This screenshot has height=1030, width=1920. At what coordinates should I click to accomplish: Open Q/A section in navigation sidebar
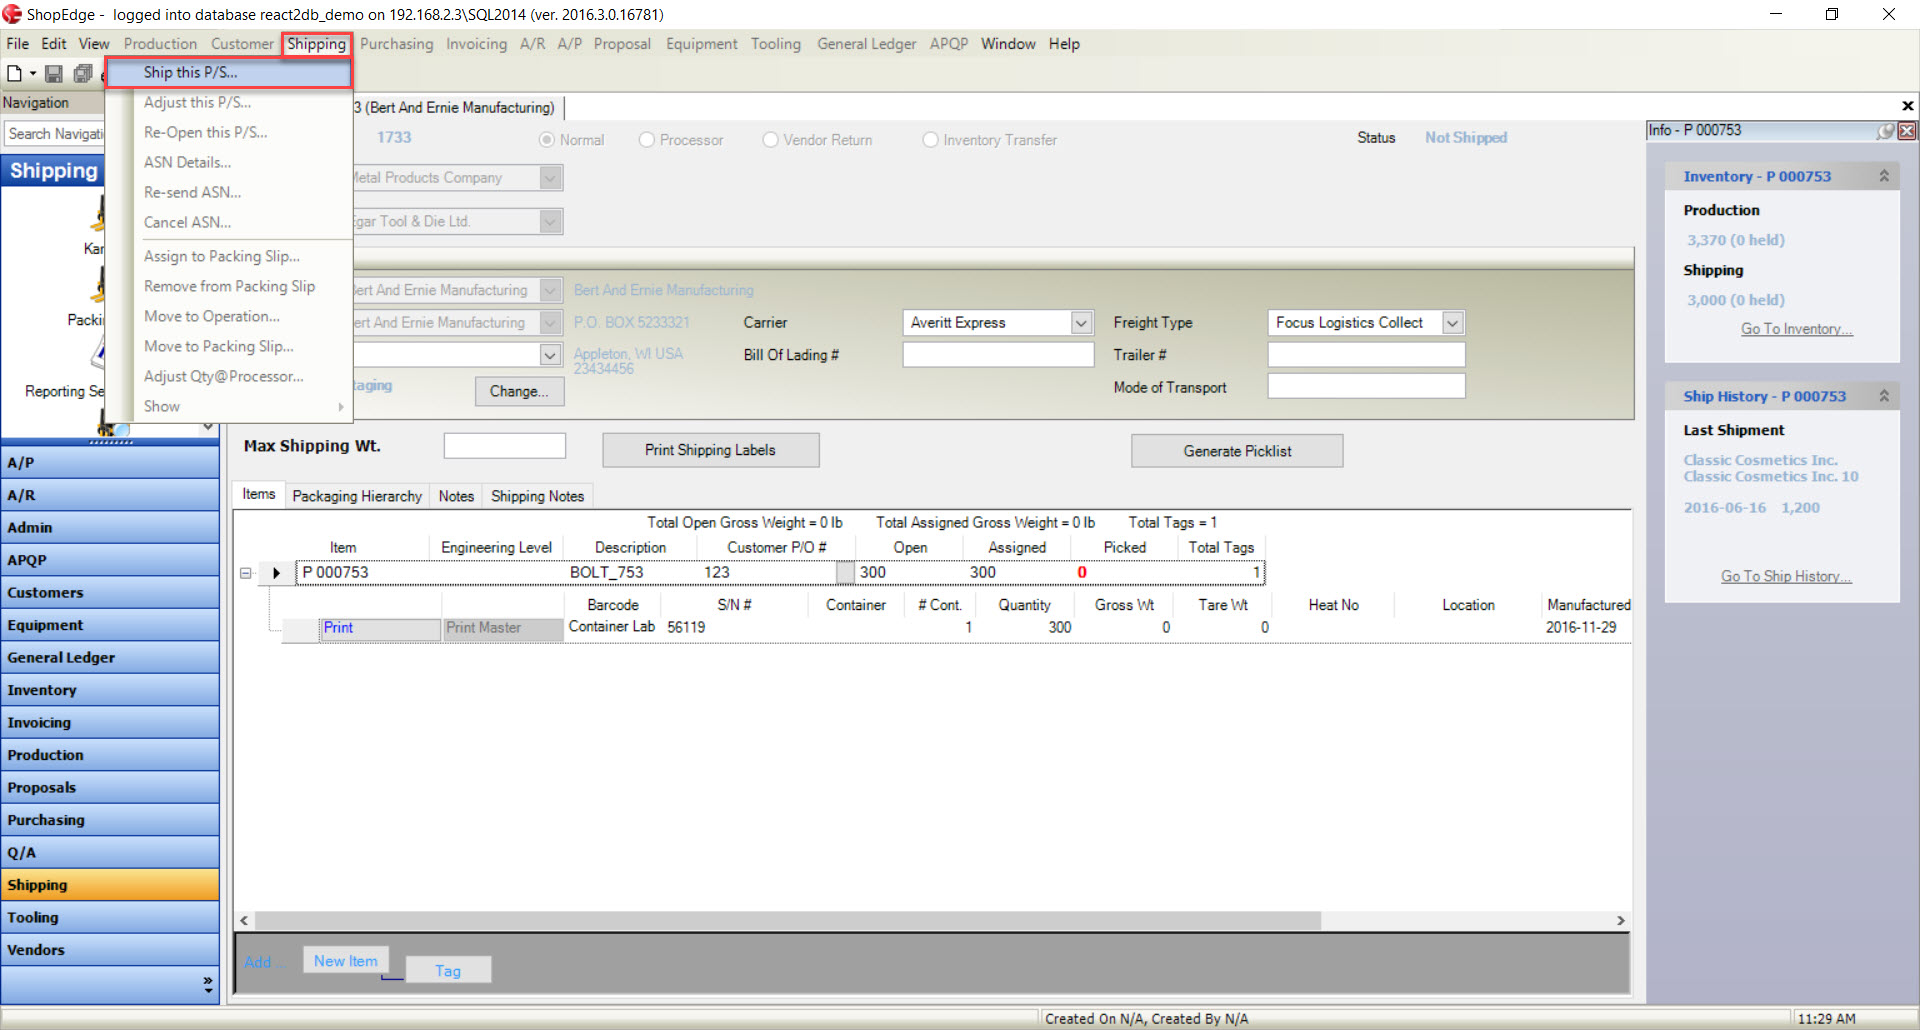pyautogui.click(x=110, y=853)
